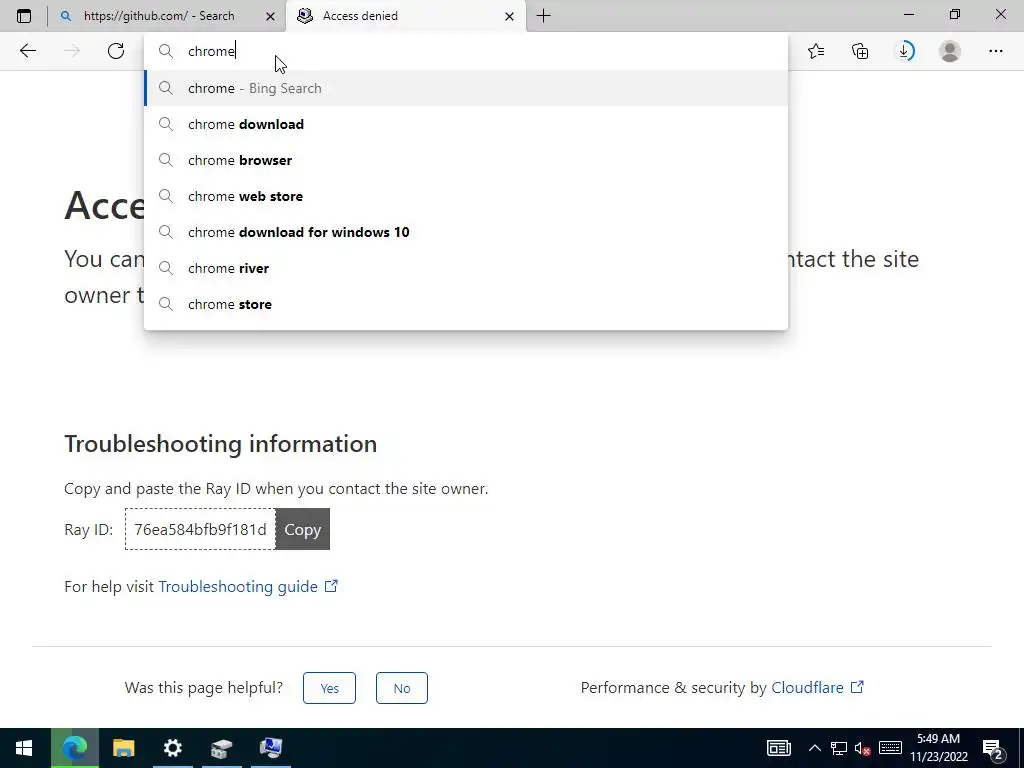
Task: Open the Windows Start menu
Action: tap(24, 748)
